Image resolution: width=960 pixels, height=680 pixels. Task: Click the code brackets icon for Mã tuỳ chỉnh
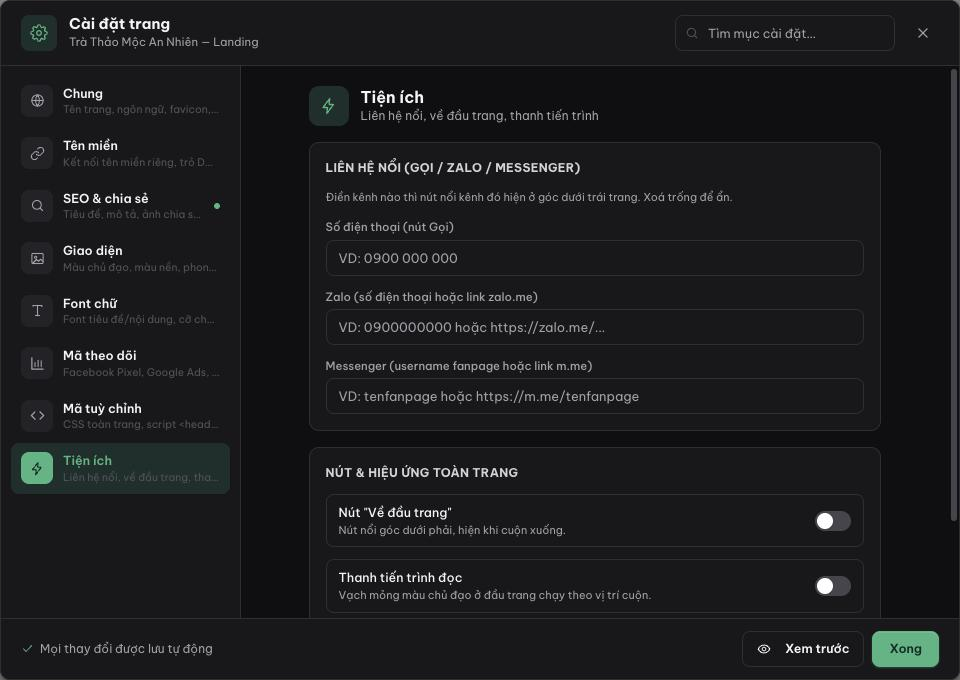37,416
